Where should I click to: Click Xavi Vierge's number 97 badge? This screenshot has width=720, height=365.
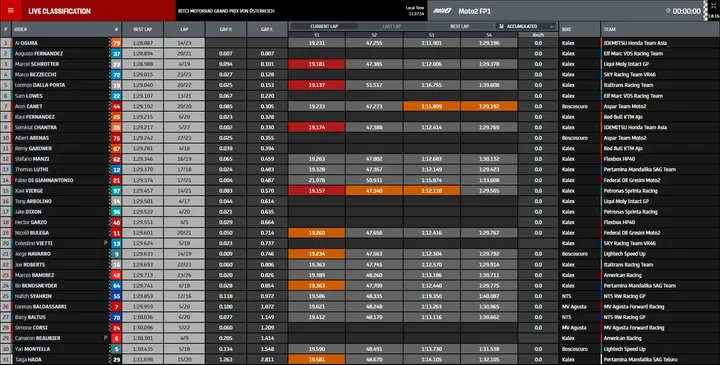coord(116,191)
